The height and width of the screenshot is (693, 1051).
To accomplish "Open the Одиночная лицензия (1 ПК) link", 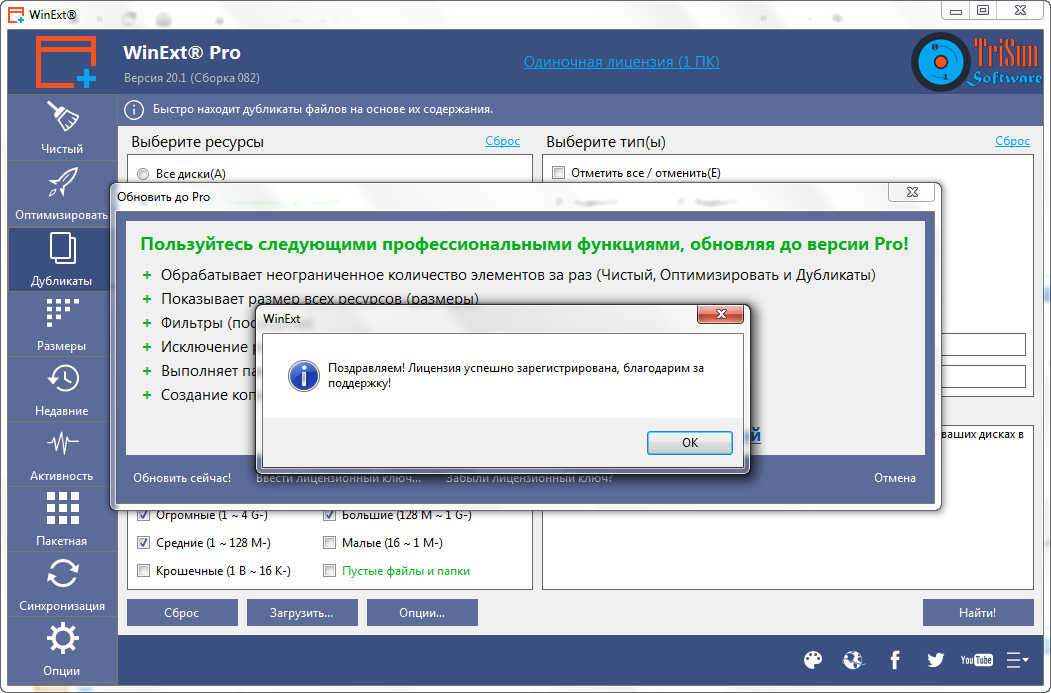I will pyautogui.click(x=621, y=62).
